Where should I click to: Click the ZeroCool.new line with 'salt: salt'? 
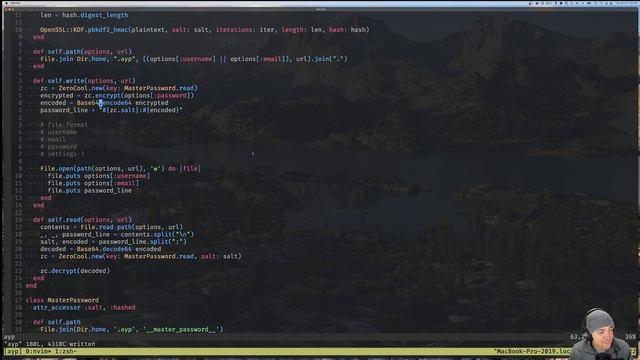(x=141, y=256)
